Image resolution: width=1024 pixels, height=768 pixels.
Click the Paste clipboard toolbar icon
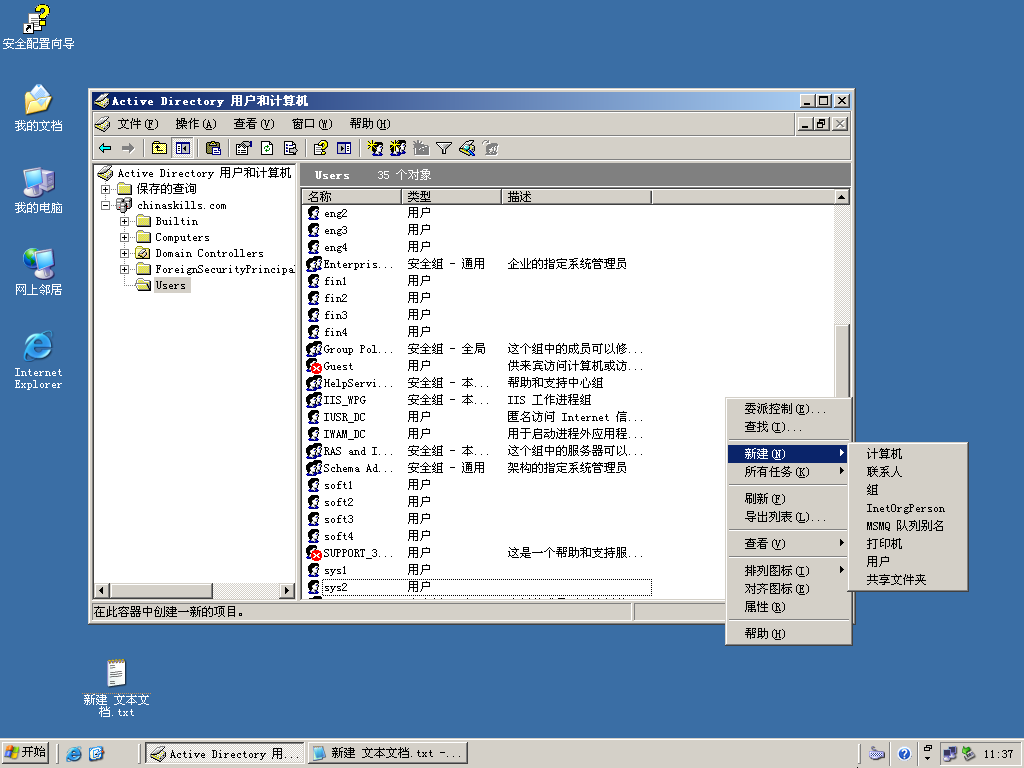[213, 148]
